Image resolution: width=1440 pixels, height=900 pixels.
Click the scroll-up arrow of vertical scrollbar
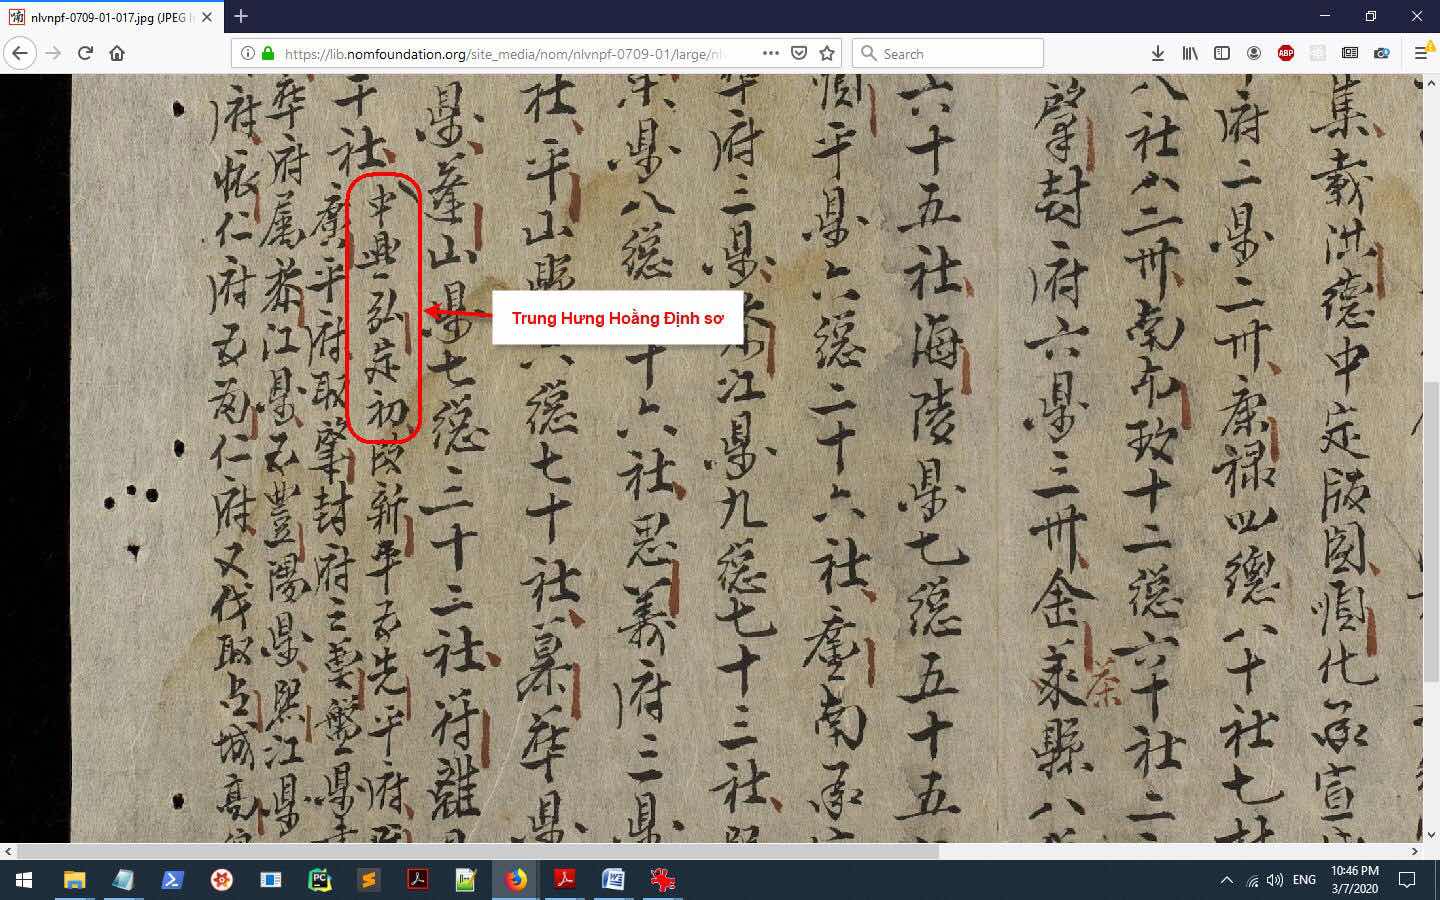tap(1431, 82)
